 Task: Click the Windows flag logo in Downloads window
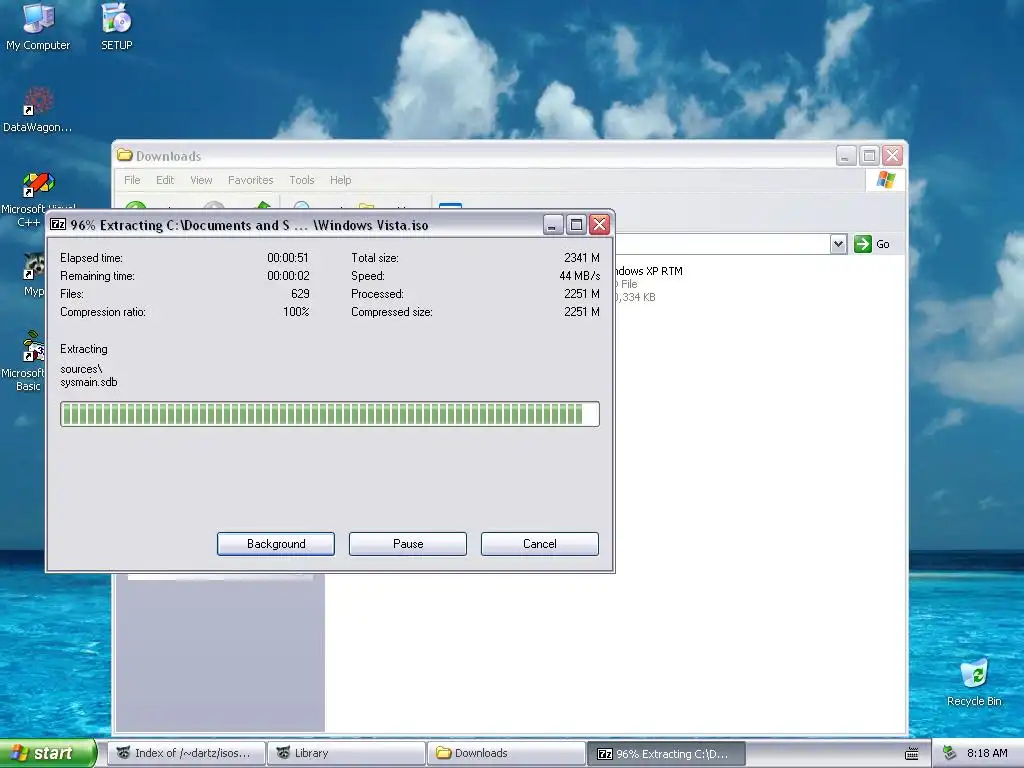coord(886,179)
